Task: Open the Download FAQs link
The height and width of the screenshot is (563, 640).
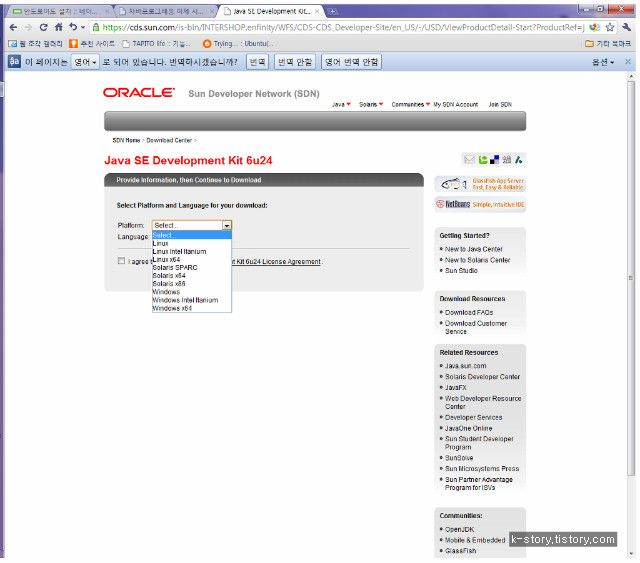Action: click(469, 312)
